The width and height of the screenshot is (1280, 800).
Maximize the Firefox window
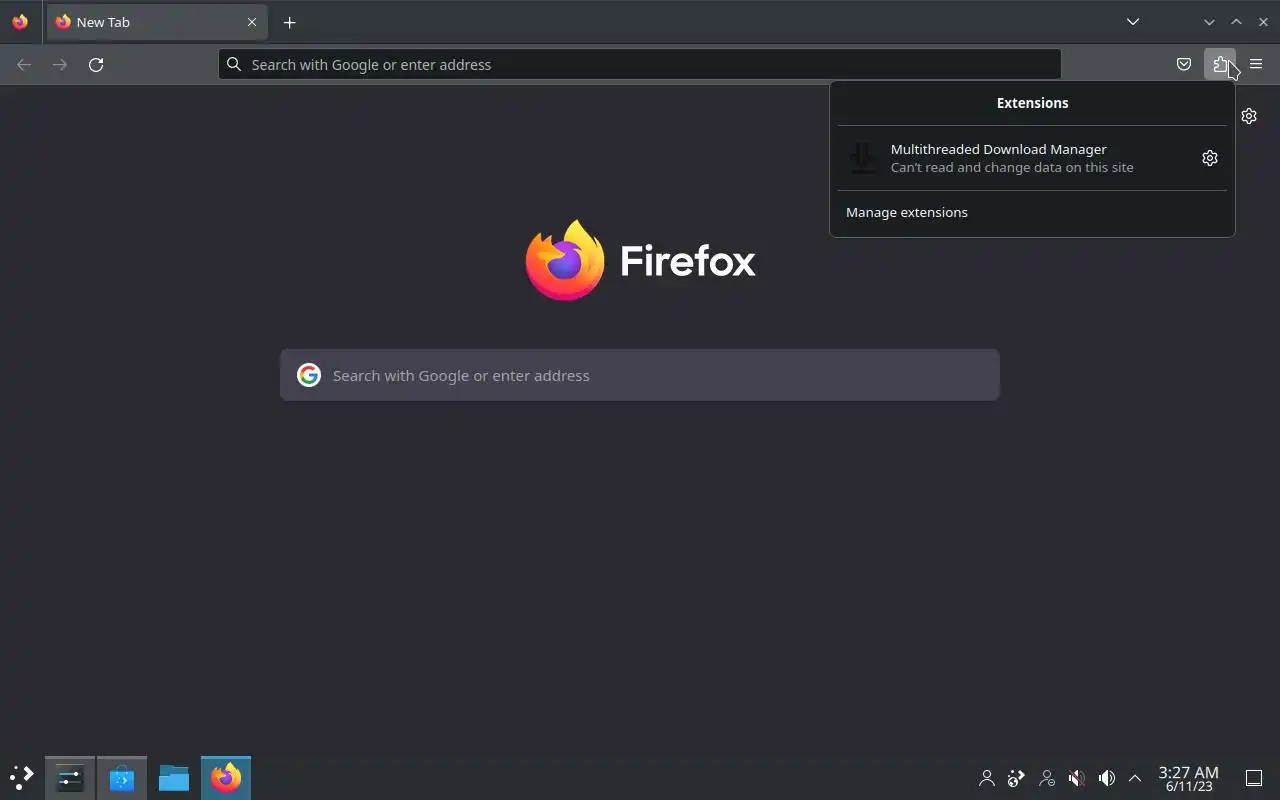coord(1236,22)
